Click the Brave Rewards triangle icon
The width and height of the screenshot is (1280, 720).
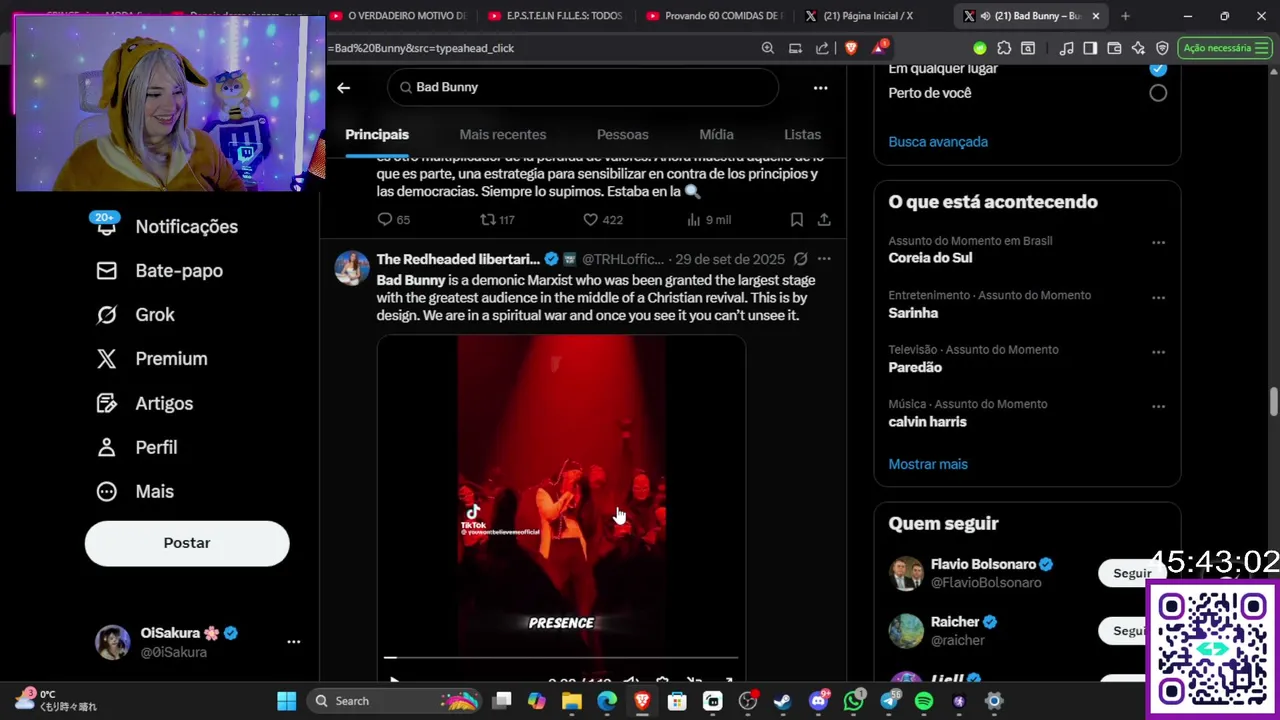tap(879, 48)
